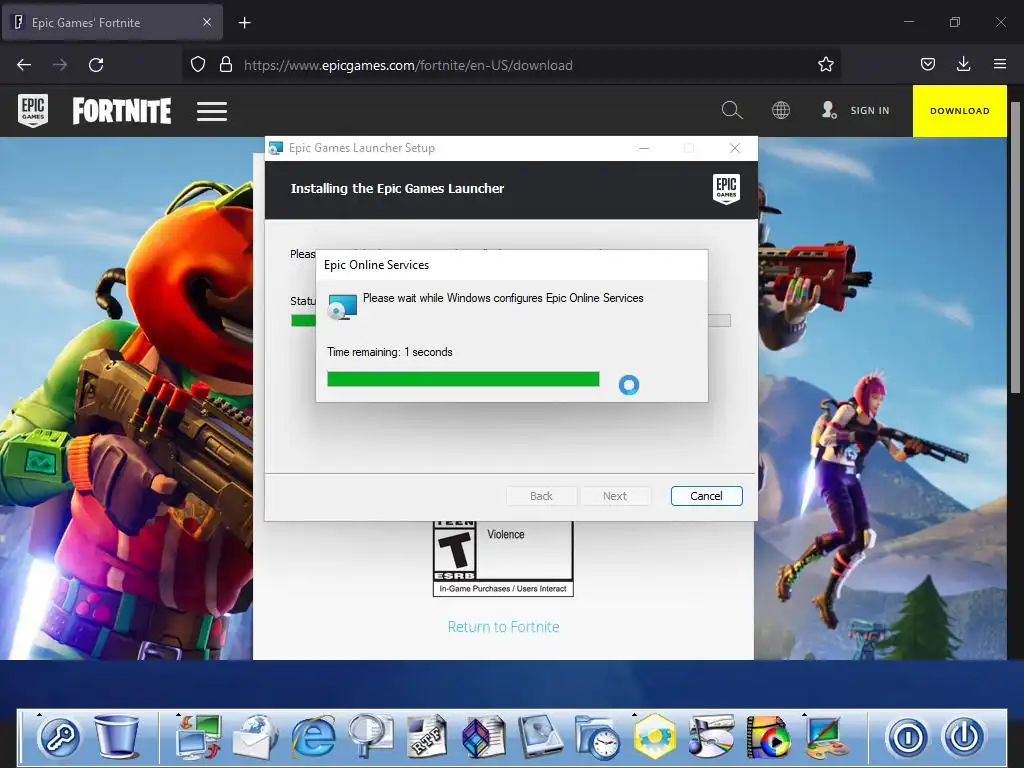This screenshot has height=768, width=1024.
Task: Select the Epic Games' Fortnite browser tab
Action: click(112, 22)
